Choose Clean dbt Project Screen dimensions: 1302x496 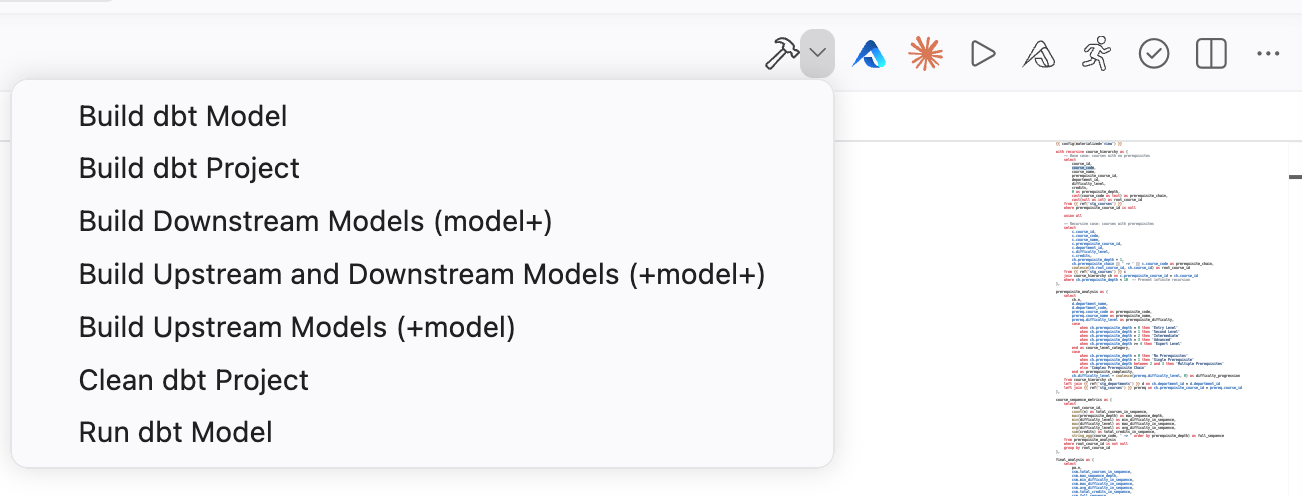194,380
